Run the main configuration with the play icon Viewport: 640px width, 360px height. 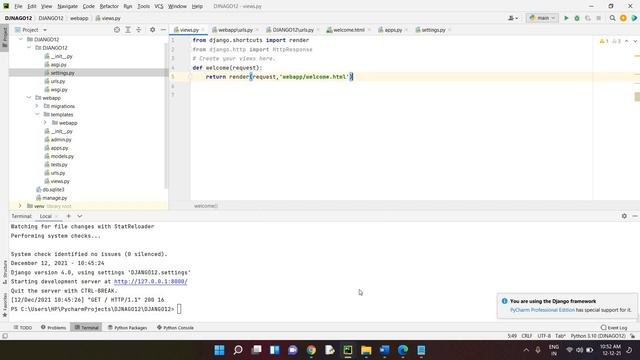click(x=566, y=18)
